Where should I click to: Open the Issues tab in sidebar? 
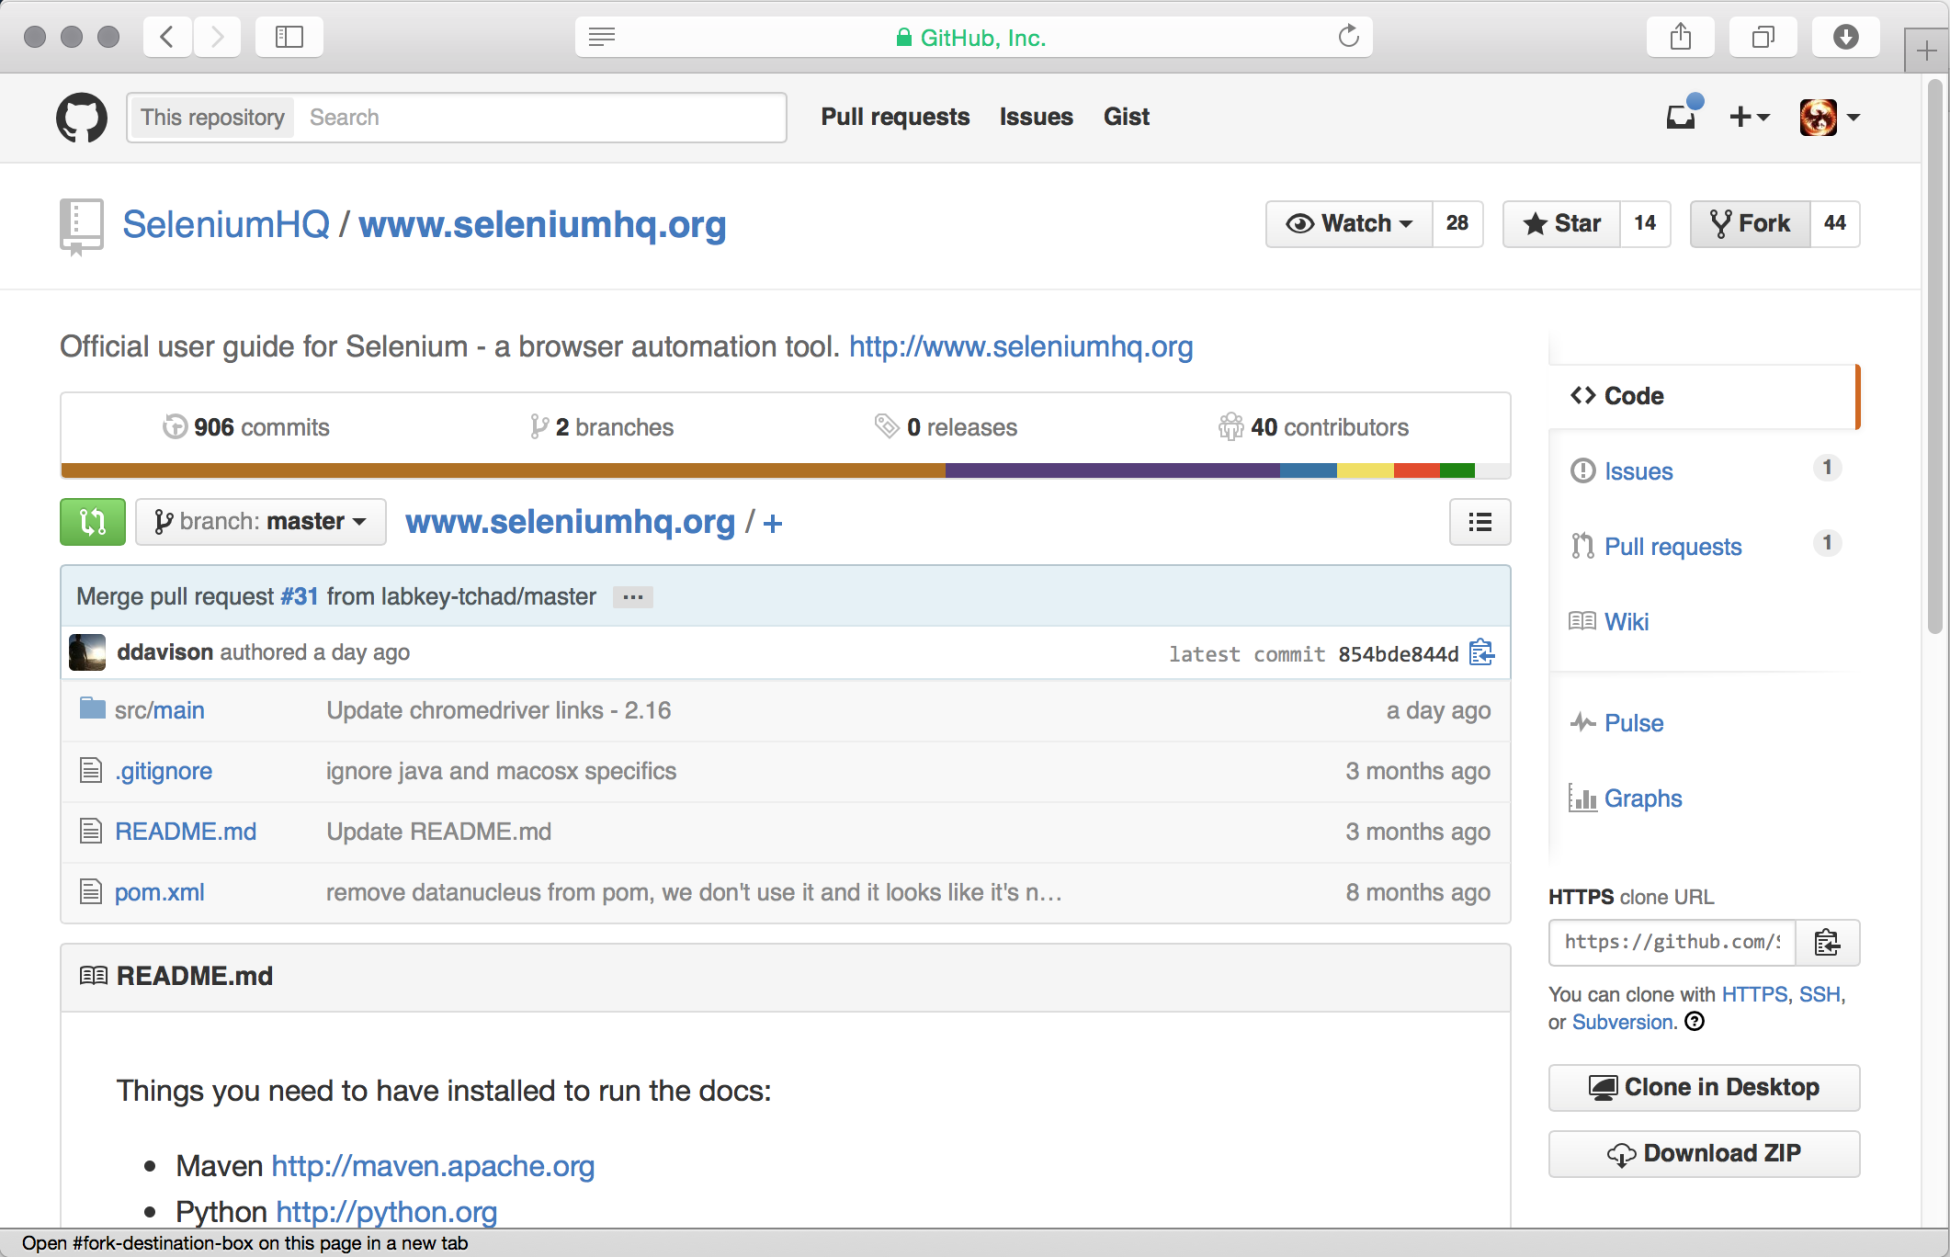[x=1703, y=471]
